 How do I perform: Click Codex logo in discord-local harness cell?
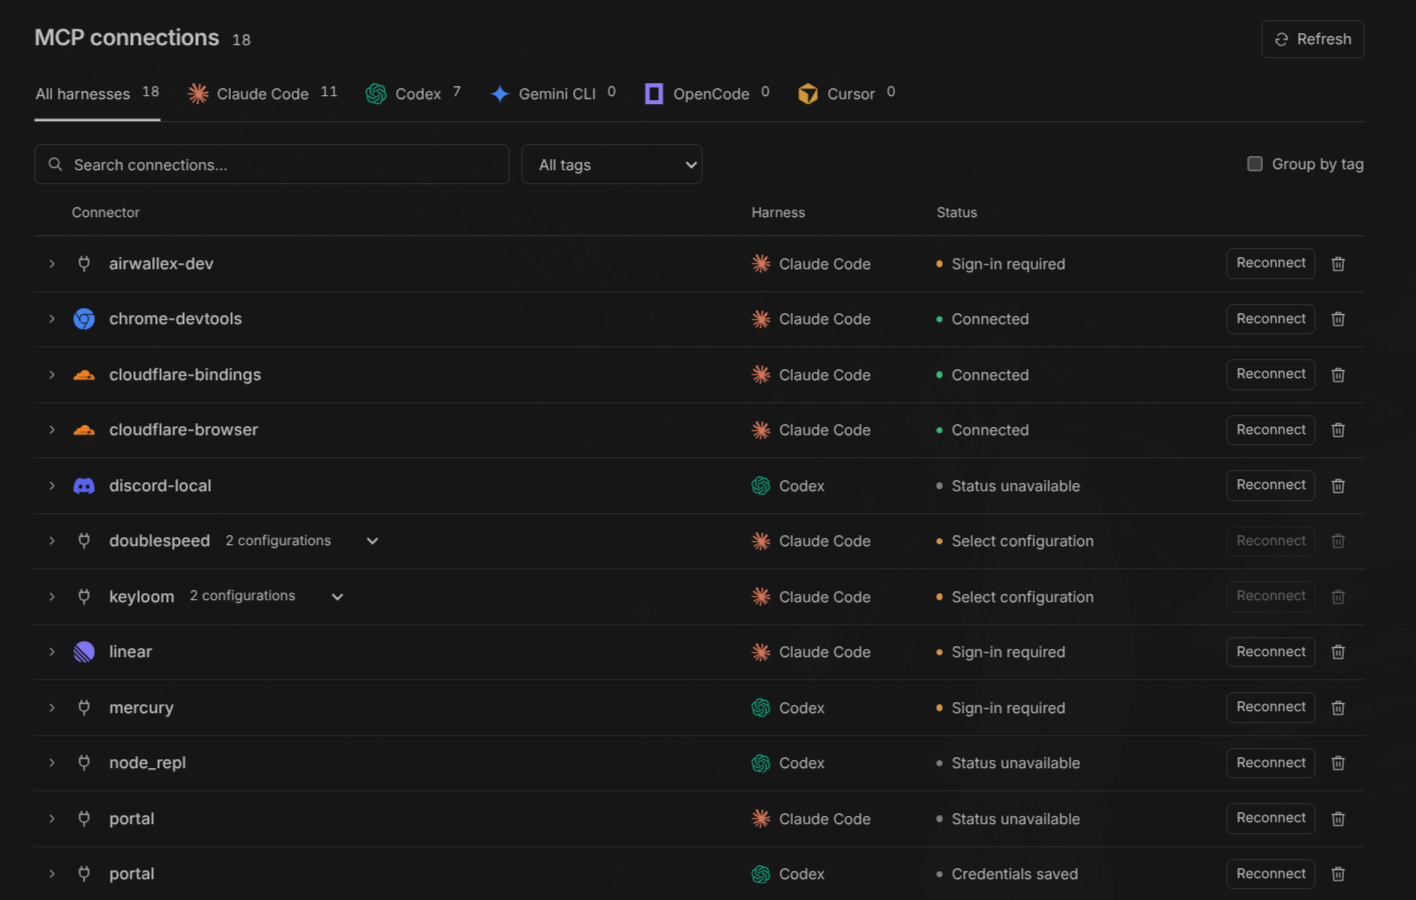761,486
